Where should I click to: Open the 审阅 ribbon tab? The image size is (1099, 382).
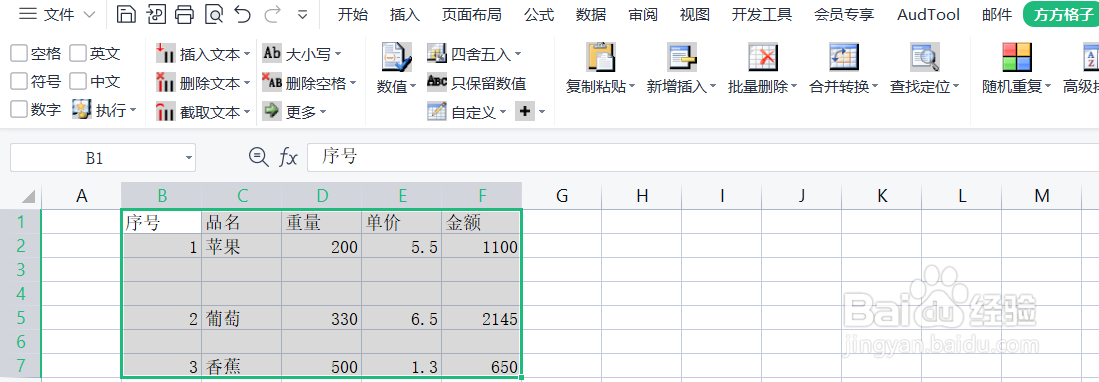pos(643,14)
